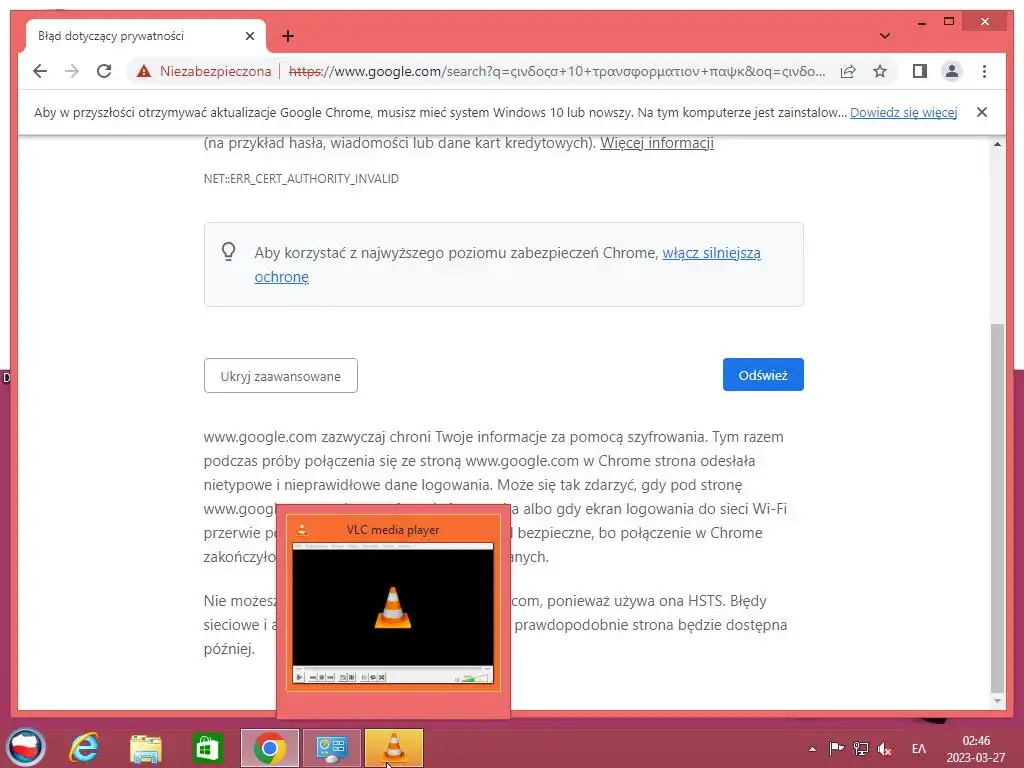Open the Control Panel taskbar icon
The width and height of the screenshot is (1024, 768).
(x=331, y=748)
